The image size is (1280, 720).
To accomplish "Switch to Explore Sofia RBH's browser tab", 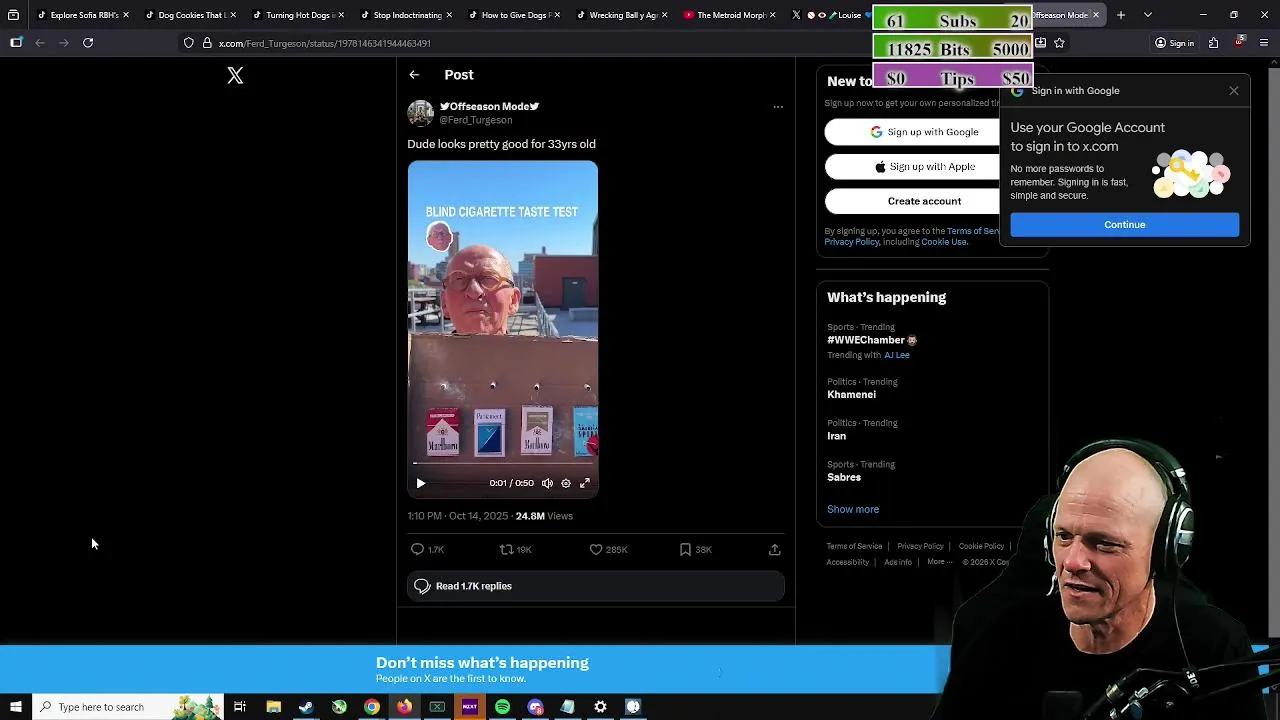I will point(83,15).
